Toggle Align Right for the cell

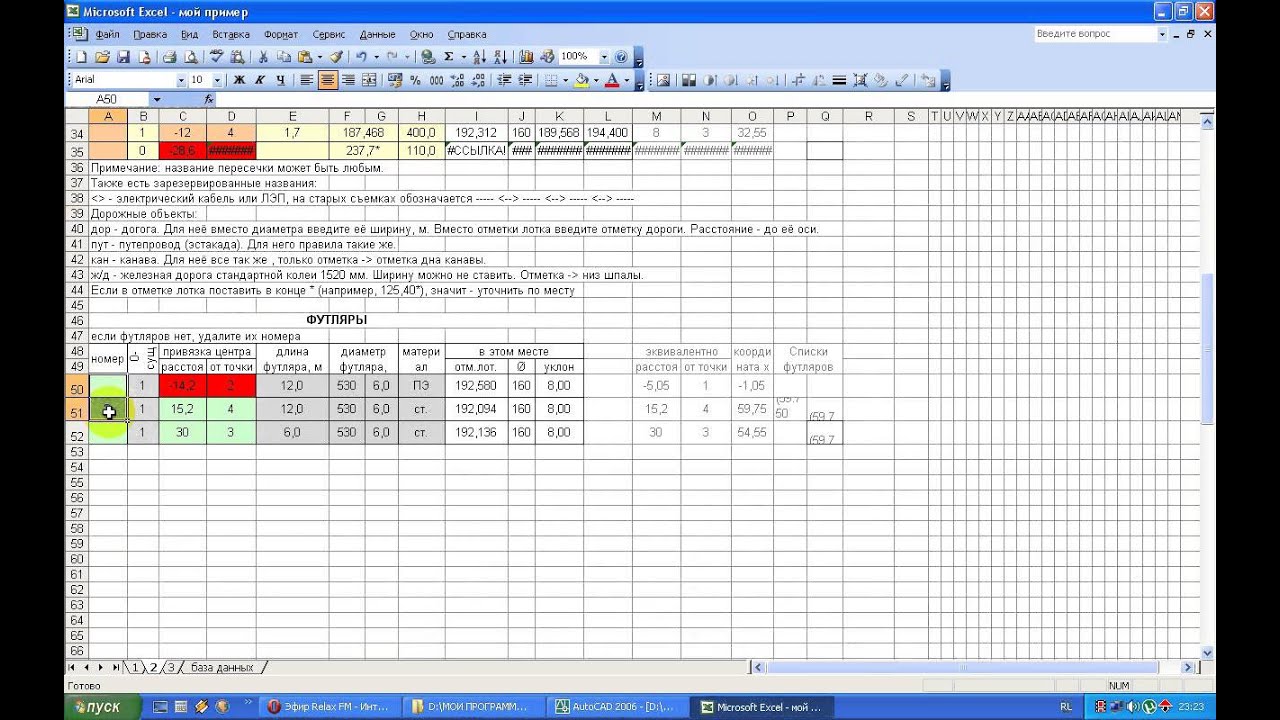click(x=348, y=80)
